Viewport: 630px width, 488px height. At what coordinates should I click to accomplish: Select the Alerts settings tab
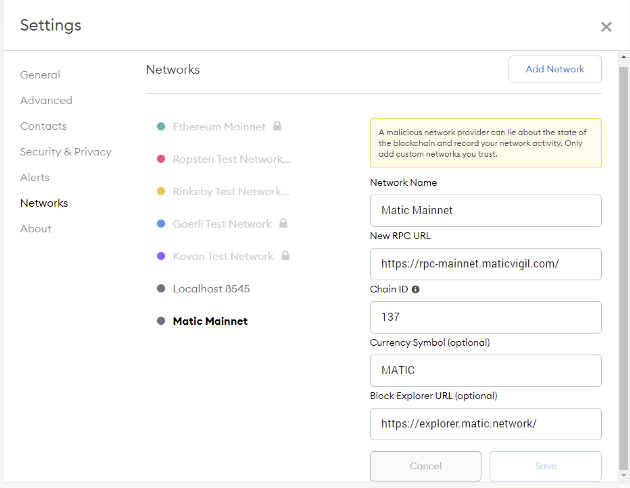(36, 177)
